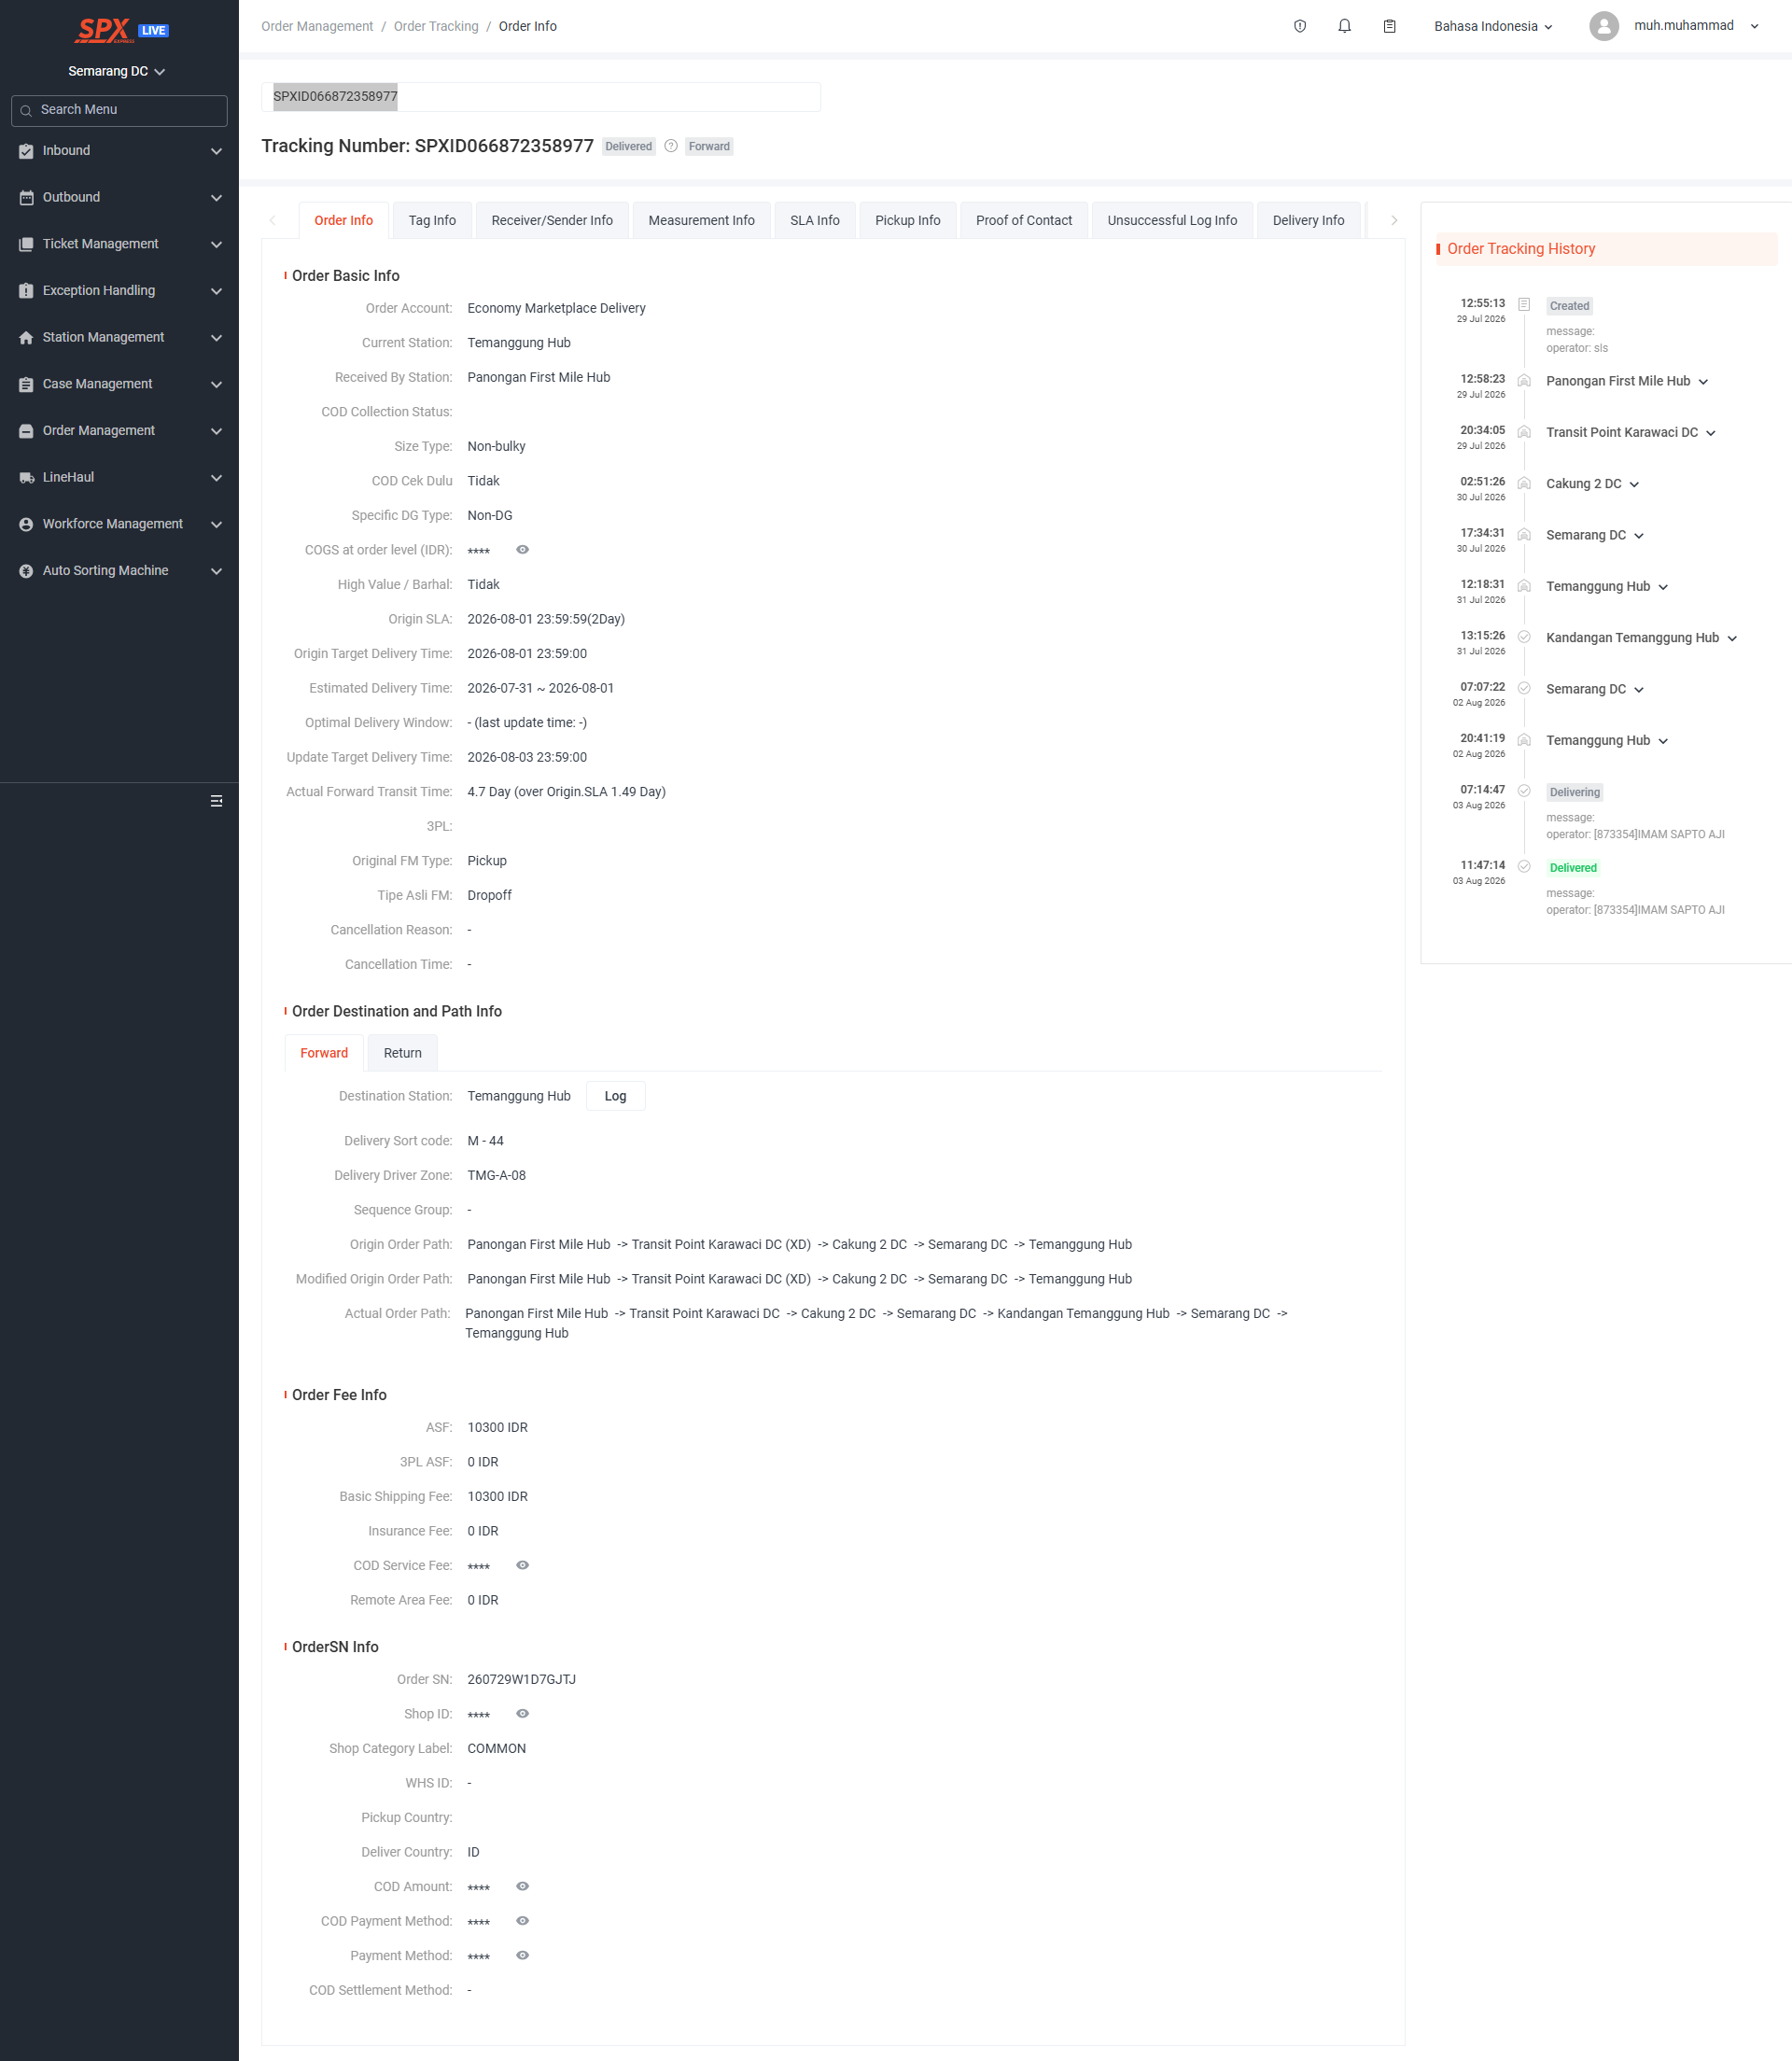
Task: Click the Outbound calendar icon
Action: tap(26, 198)
